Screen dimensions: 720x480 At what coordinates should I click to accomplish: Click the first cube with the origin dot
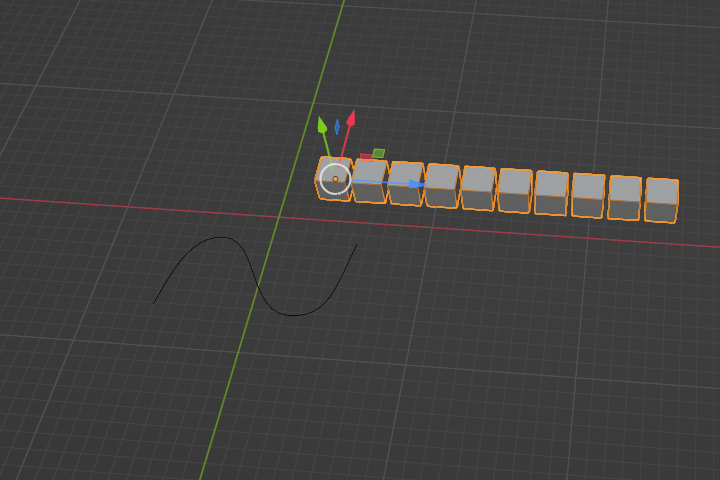click(x=333, y=179)
